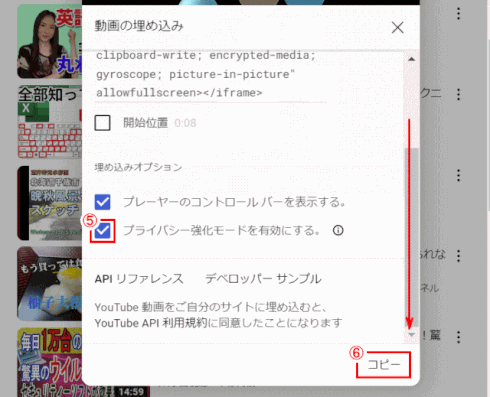Open the more-options menu for the Excel video
Screen dimensions: 490x397
459,95
